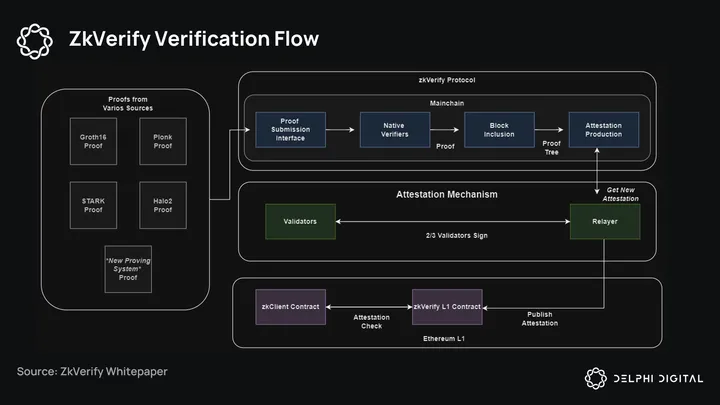
Task: Click the "ZkVerify Verification Flow" title
Action: point(194,39)
